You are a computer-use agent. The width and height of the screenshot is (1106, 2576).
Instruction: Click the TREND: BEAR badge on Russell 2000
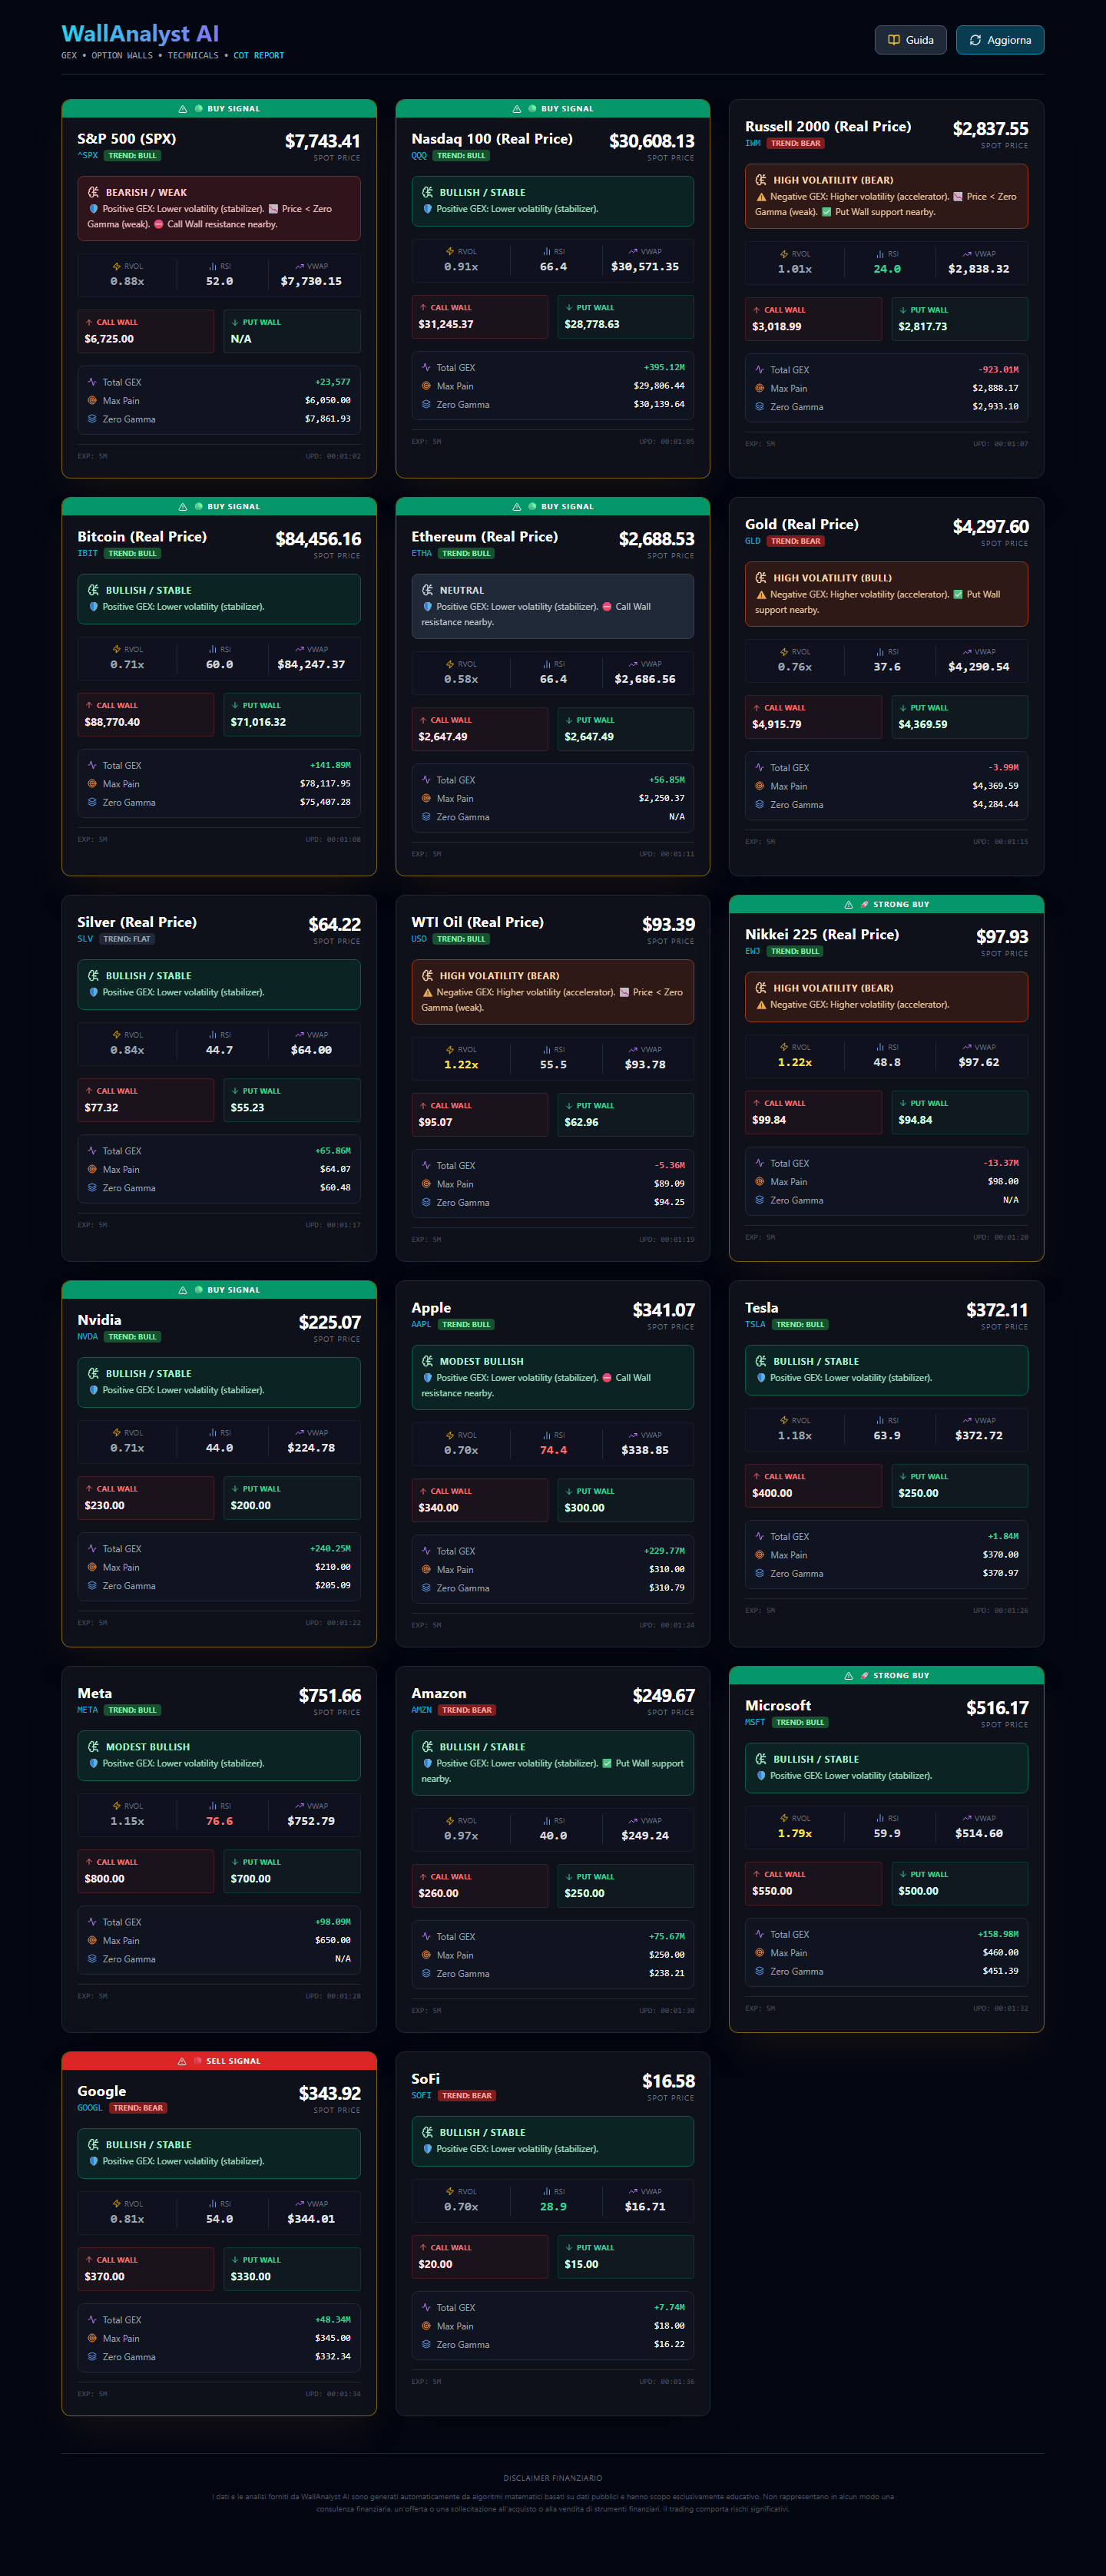coord(796,143)
